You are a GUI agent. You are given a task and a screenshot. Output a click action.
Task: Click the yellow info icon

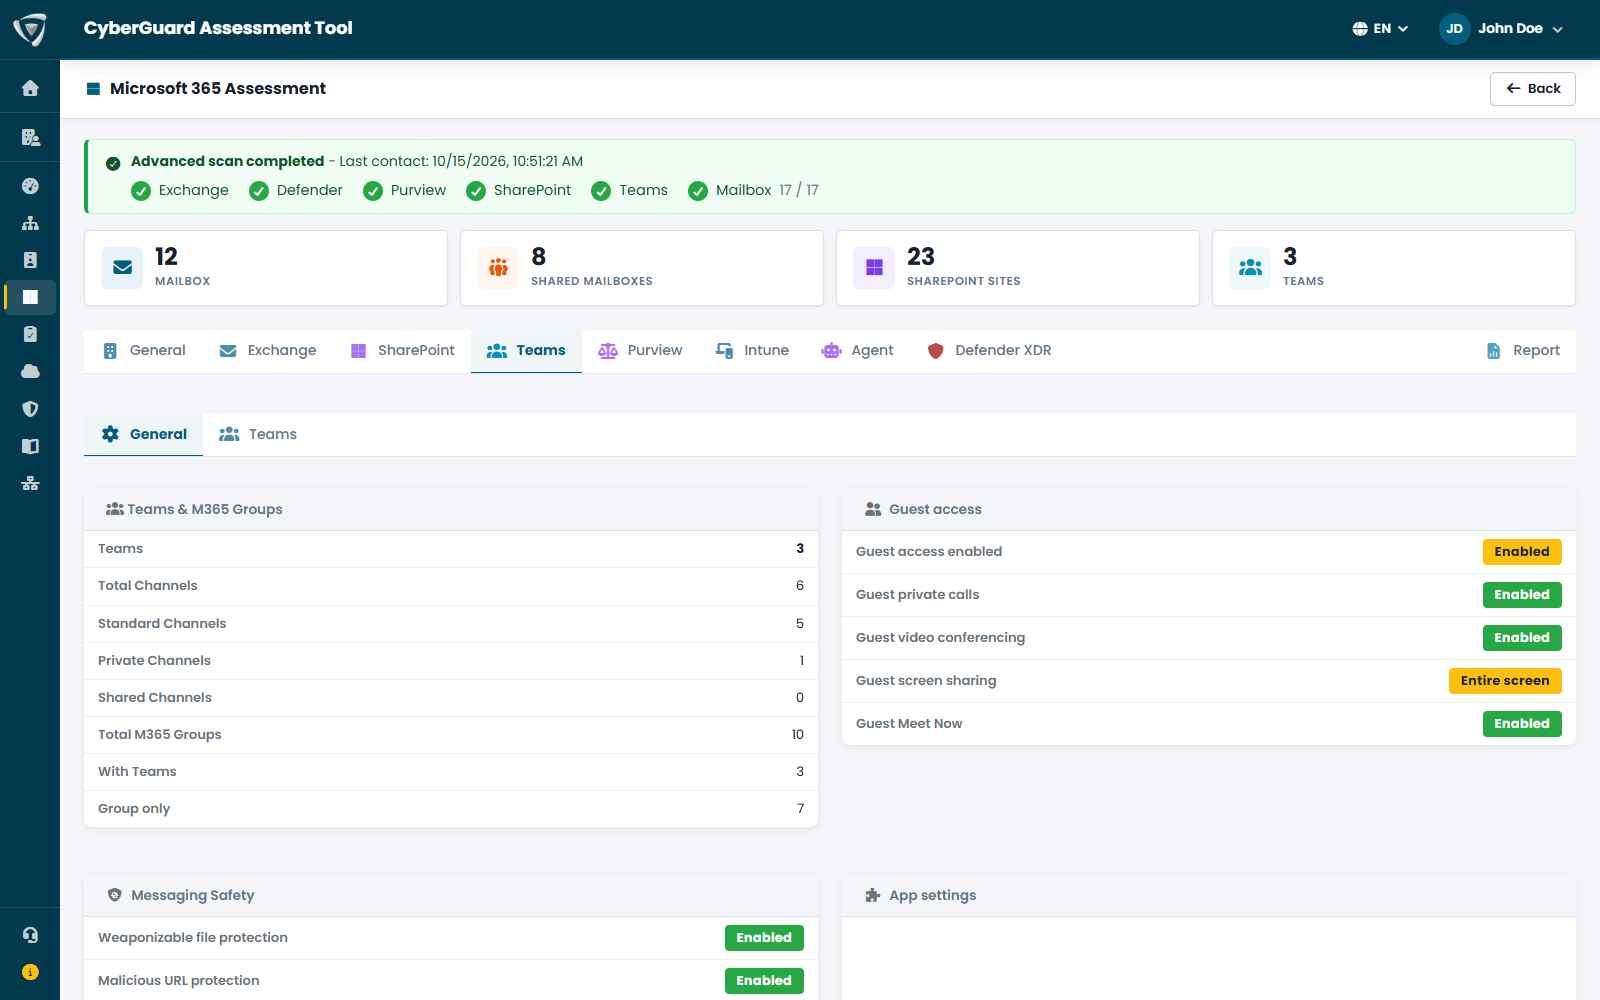pyautogui.click(x=30, y=972)
